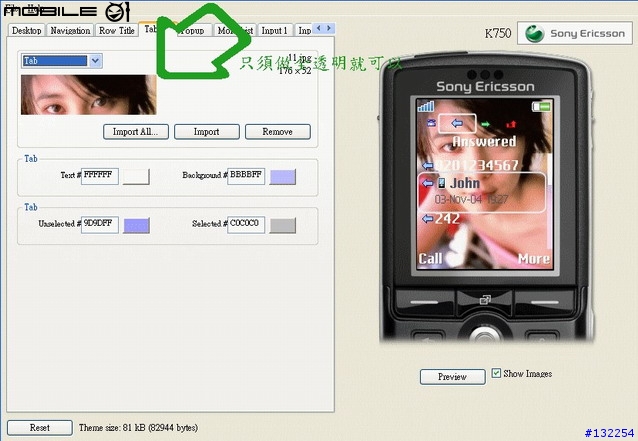Click the red missed-calls icon on phone
This screenshot has height=441, width=638.
coord(511,124)
